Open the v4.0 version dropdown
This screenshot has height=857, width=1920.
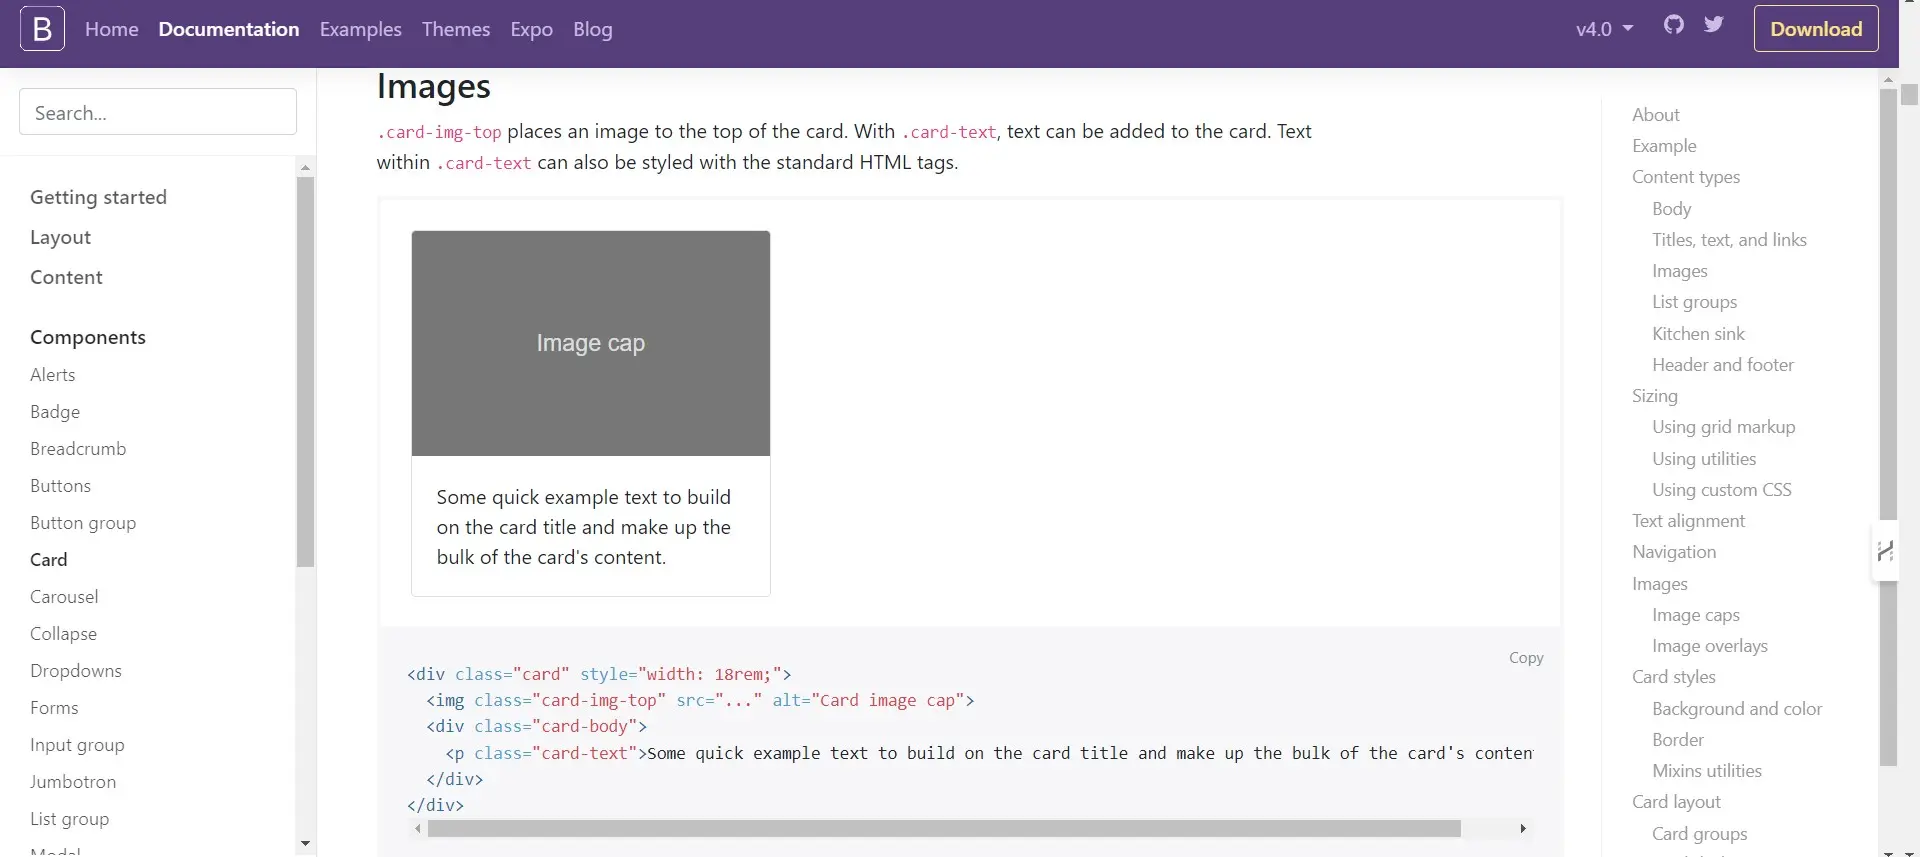point(1604,29)
